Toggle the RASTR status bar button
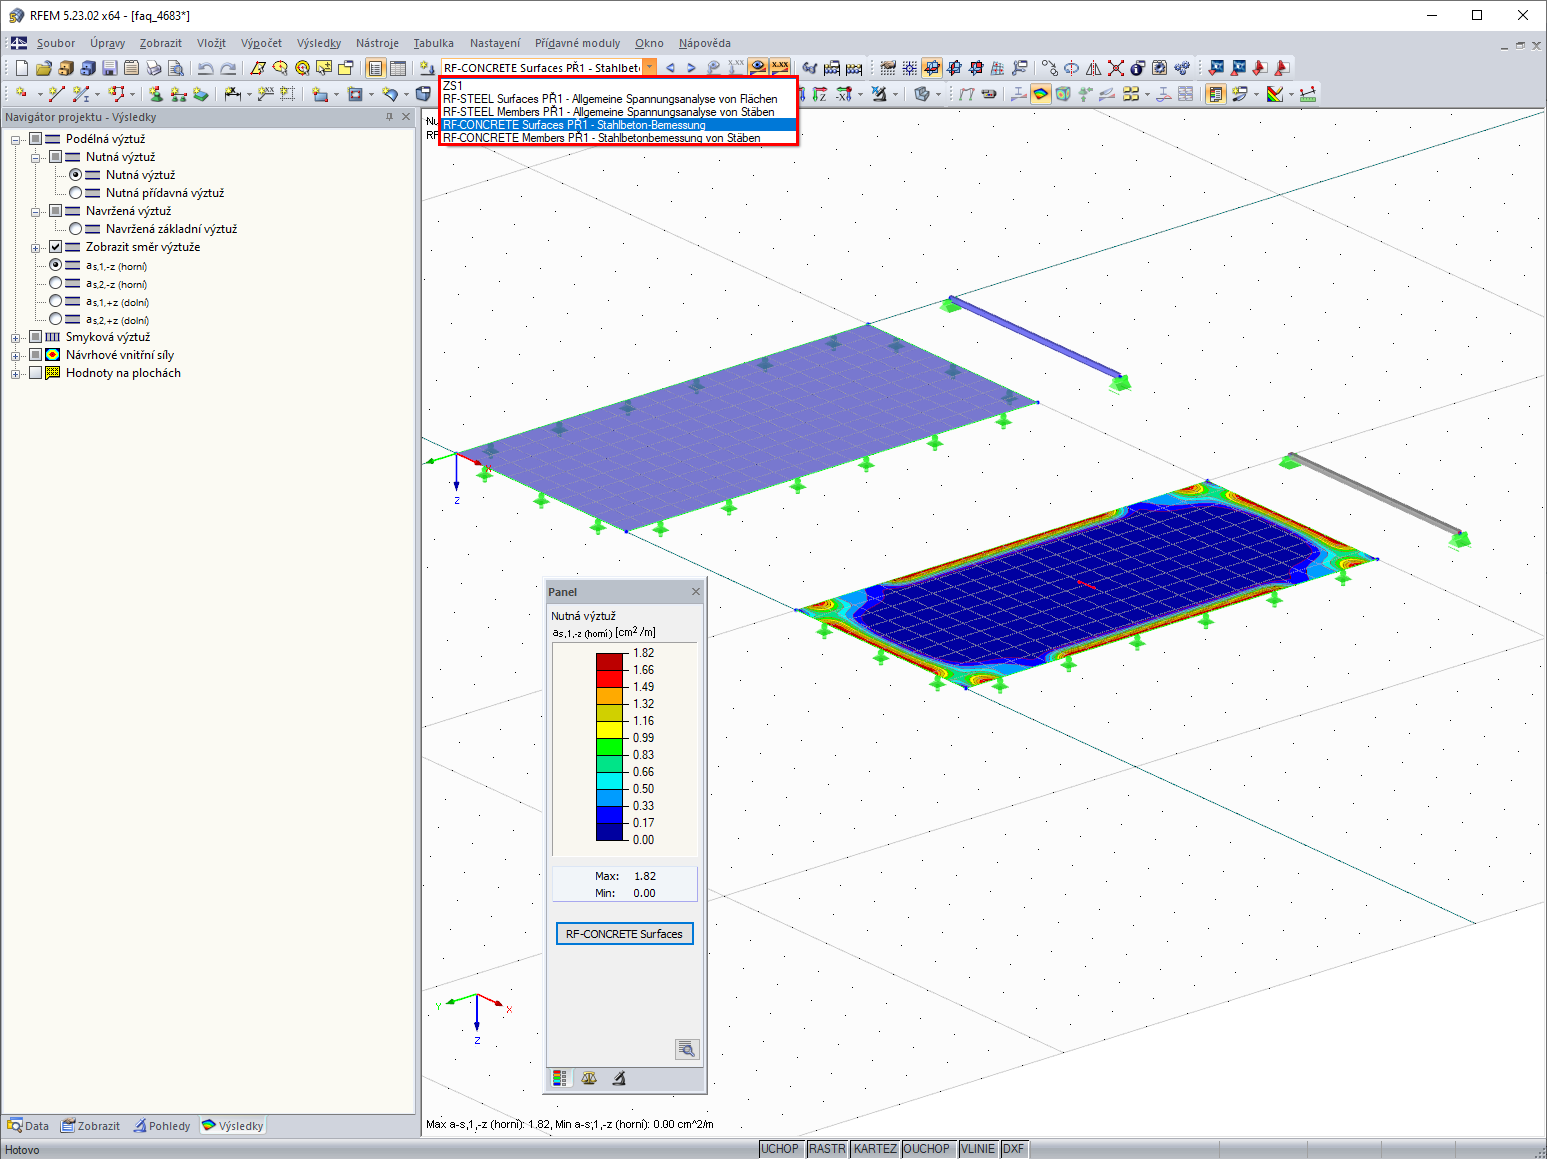 827,1149
